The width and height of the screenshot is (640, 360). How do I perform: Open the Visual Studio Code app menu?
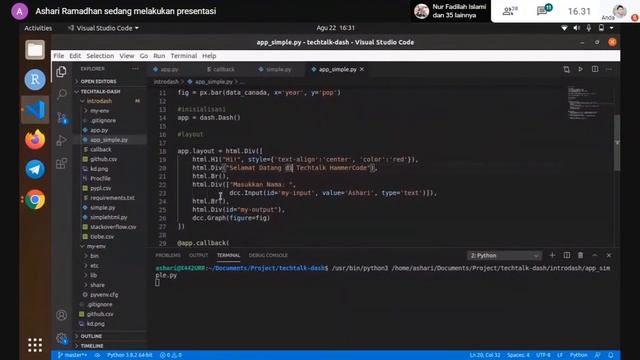pos(103,28)
